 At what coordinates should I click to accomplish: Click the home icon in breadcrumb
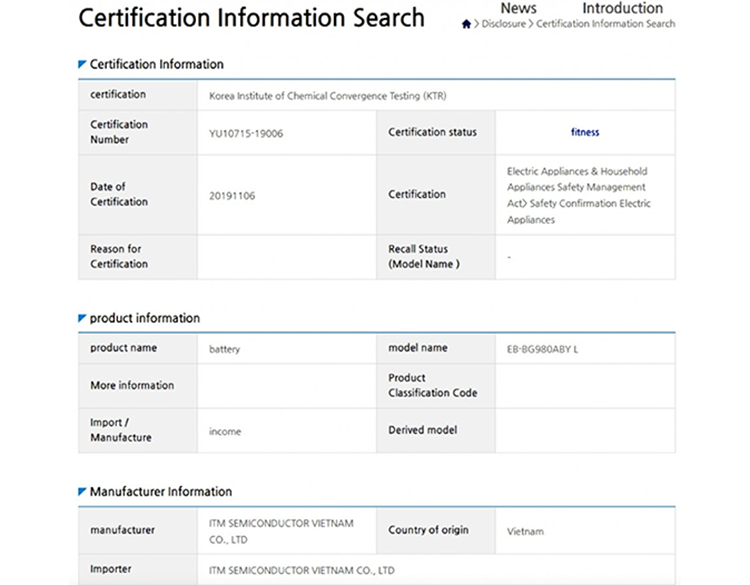tap(466, 24)
